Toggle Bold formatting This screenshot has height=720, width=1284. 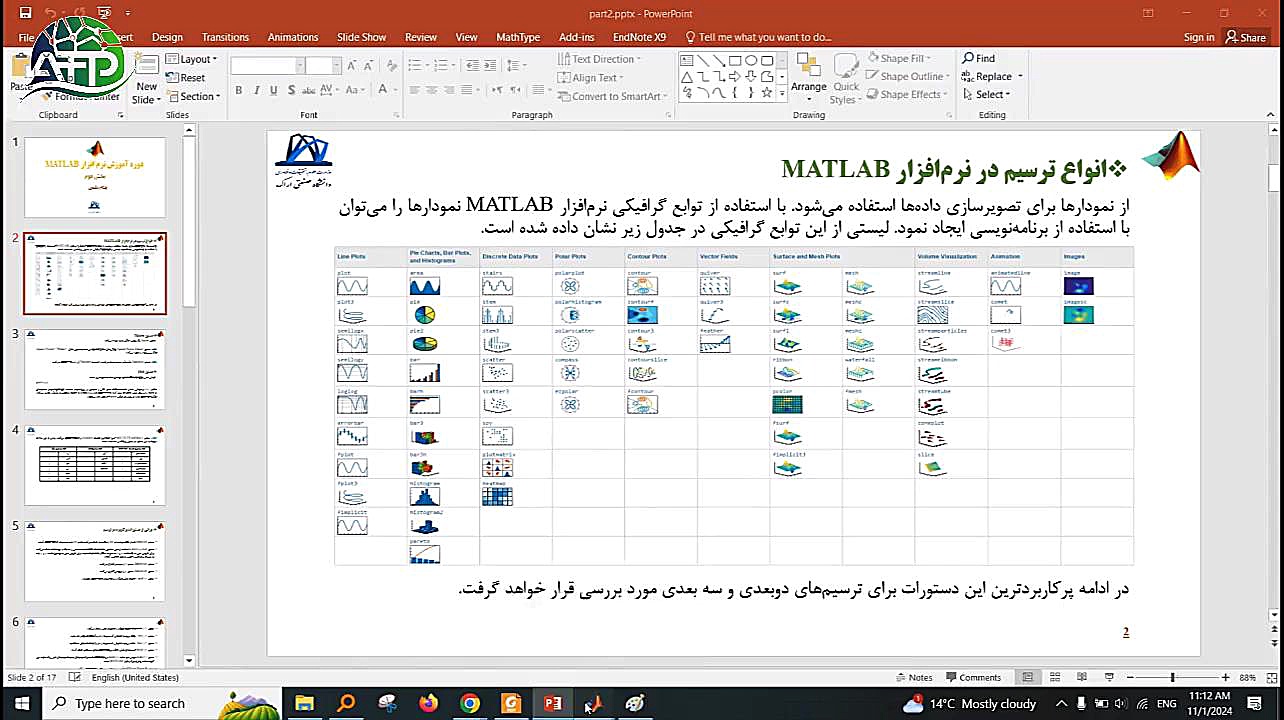point(238,90)
